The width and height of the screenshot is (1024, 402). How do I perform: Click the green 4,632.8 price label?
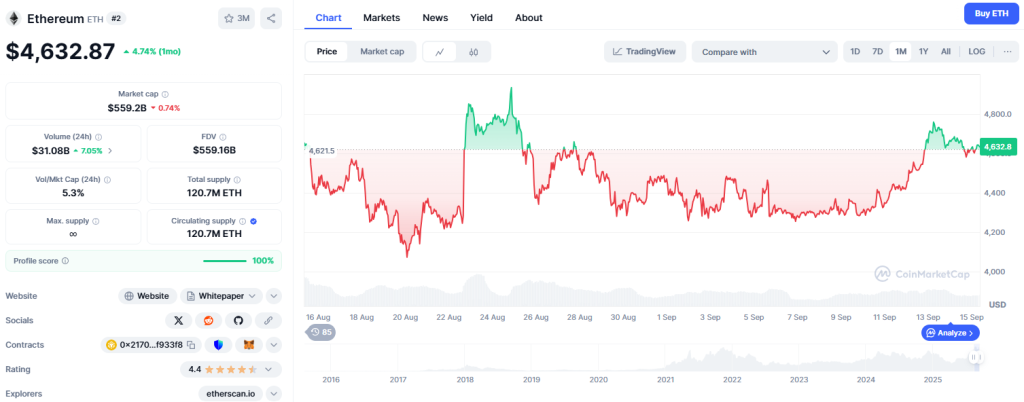pyautogui.click(x=997, y=147)
